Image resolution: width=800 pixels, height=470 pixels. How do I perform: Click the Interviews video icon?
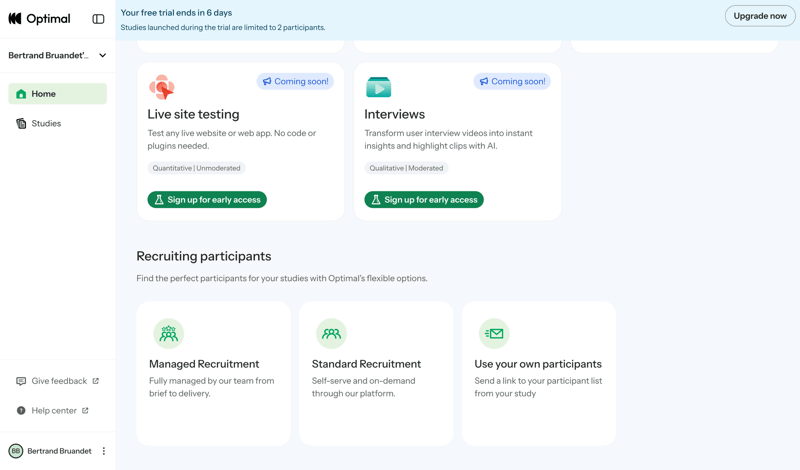[x=378, y=87]
